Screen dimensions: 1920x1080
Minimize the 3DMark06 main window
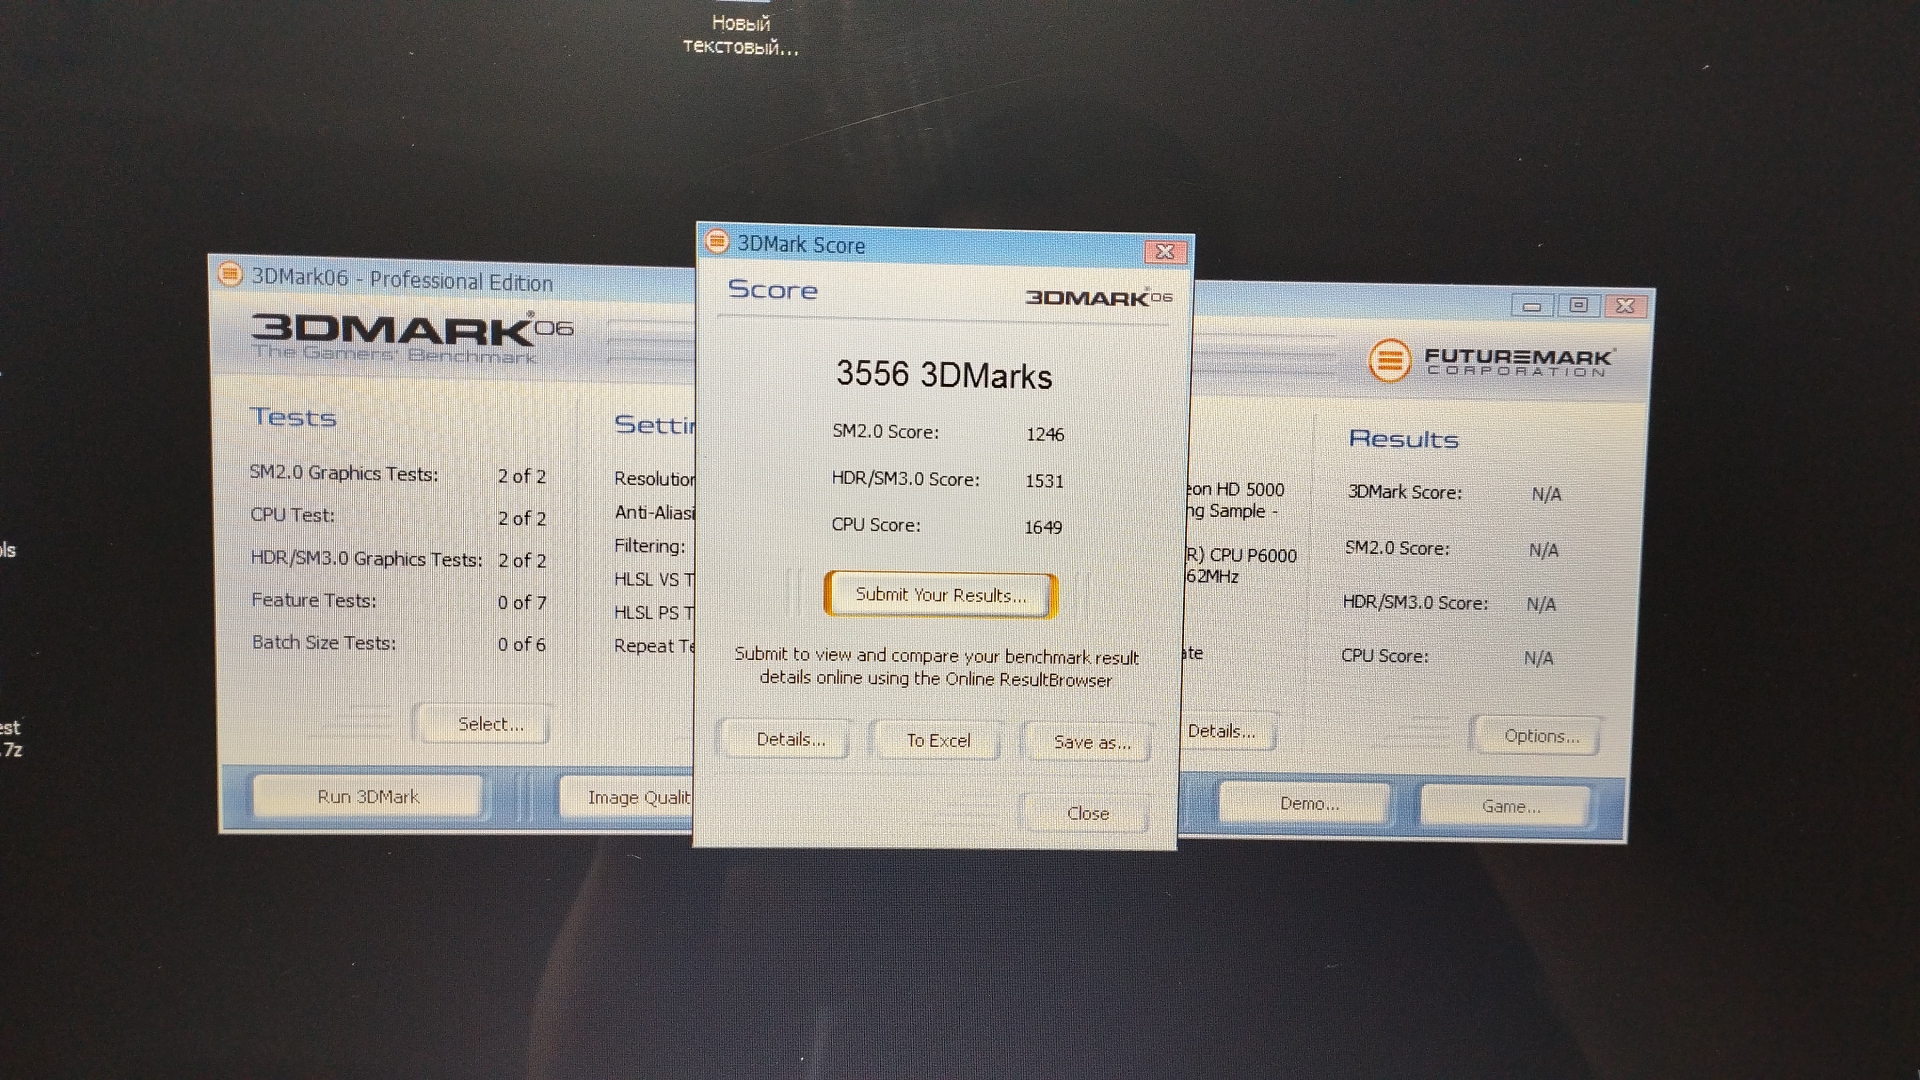(1532, 306)
